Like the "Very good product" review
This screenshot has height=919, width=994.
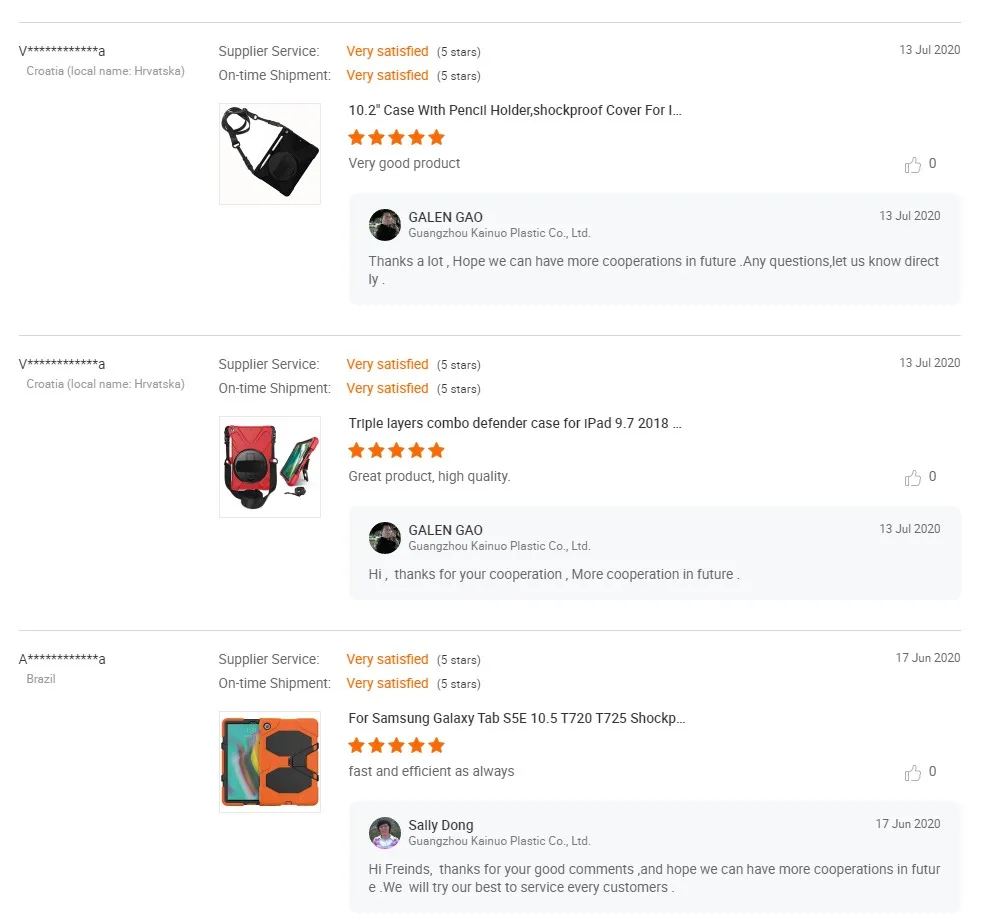pyautogui.click(x=913, y=165)
